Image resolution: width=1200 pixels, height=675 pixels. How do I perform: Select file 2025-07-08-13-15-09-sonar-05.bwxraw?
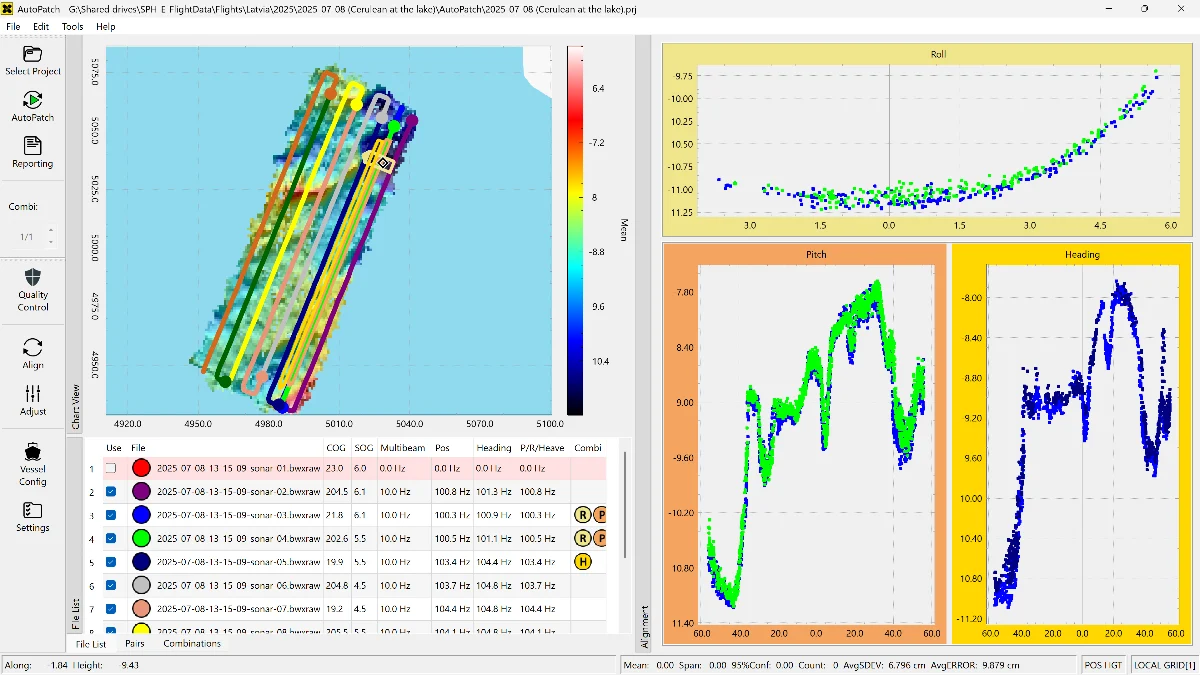point(238,562)
